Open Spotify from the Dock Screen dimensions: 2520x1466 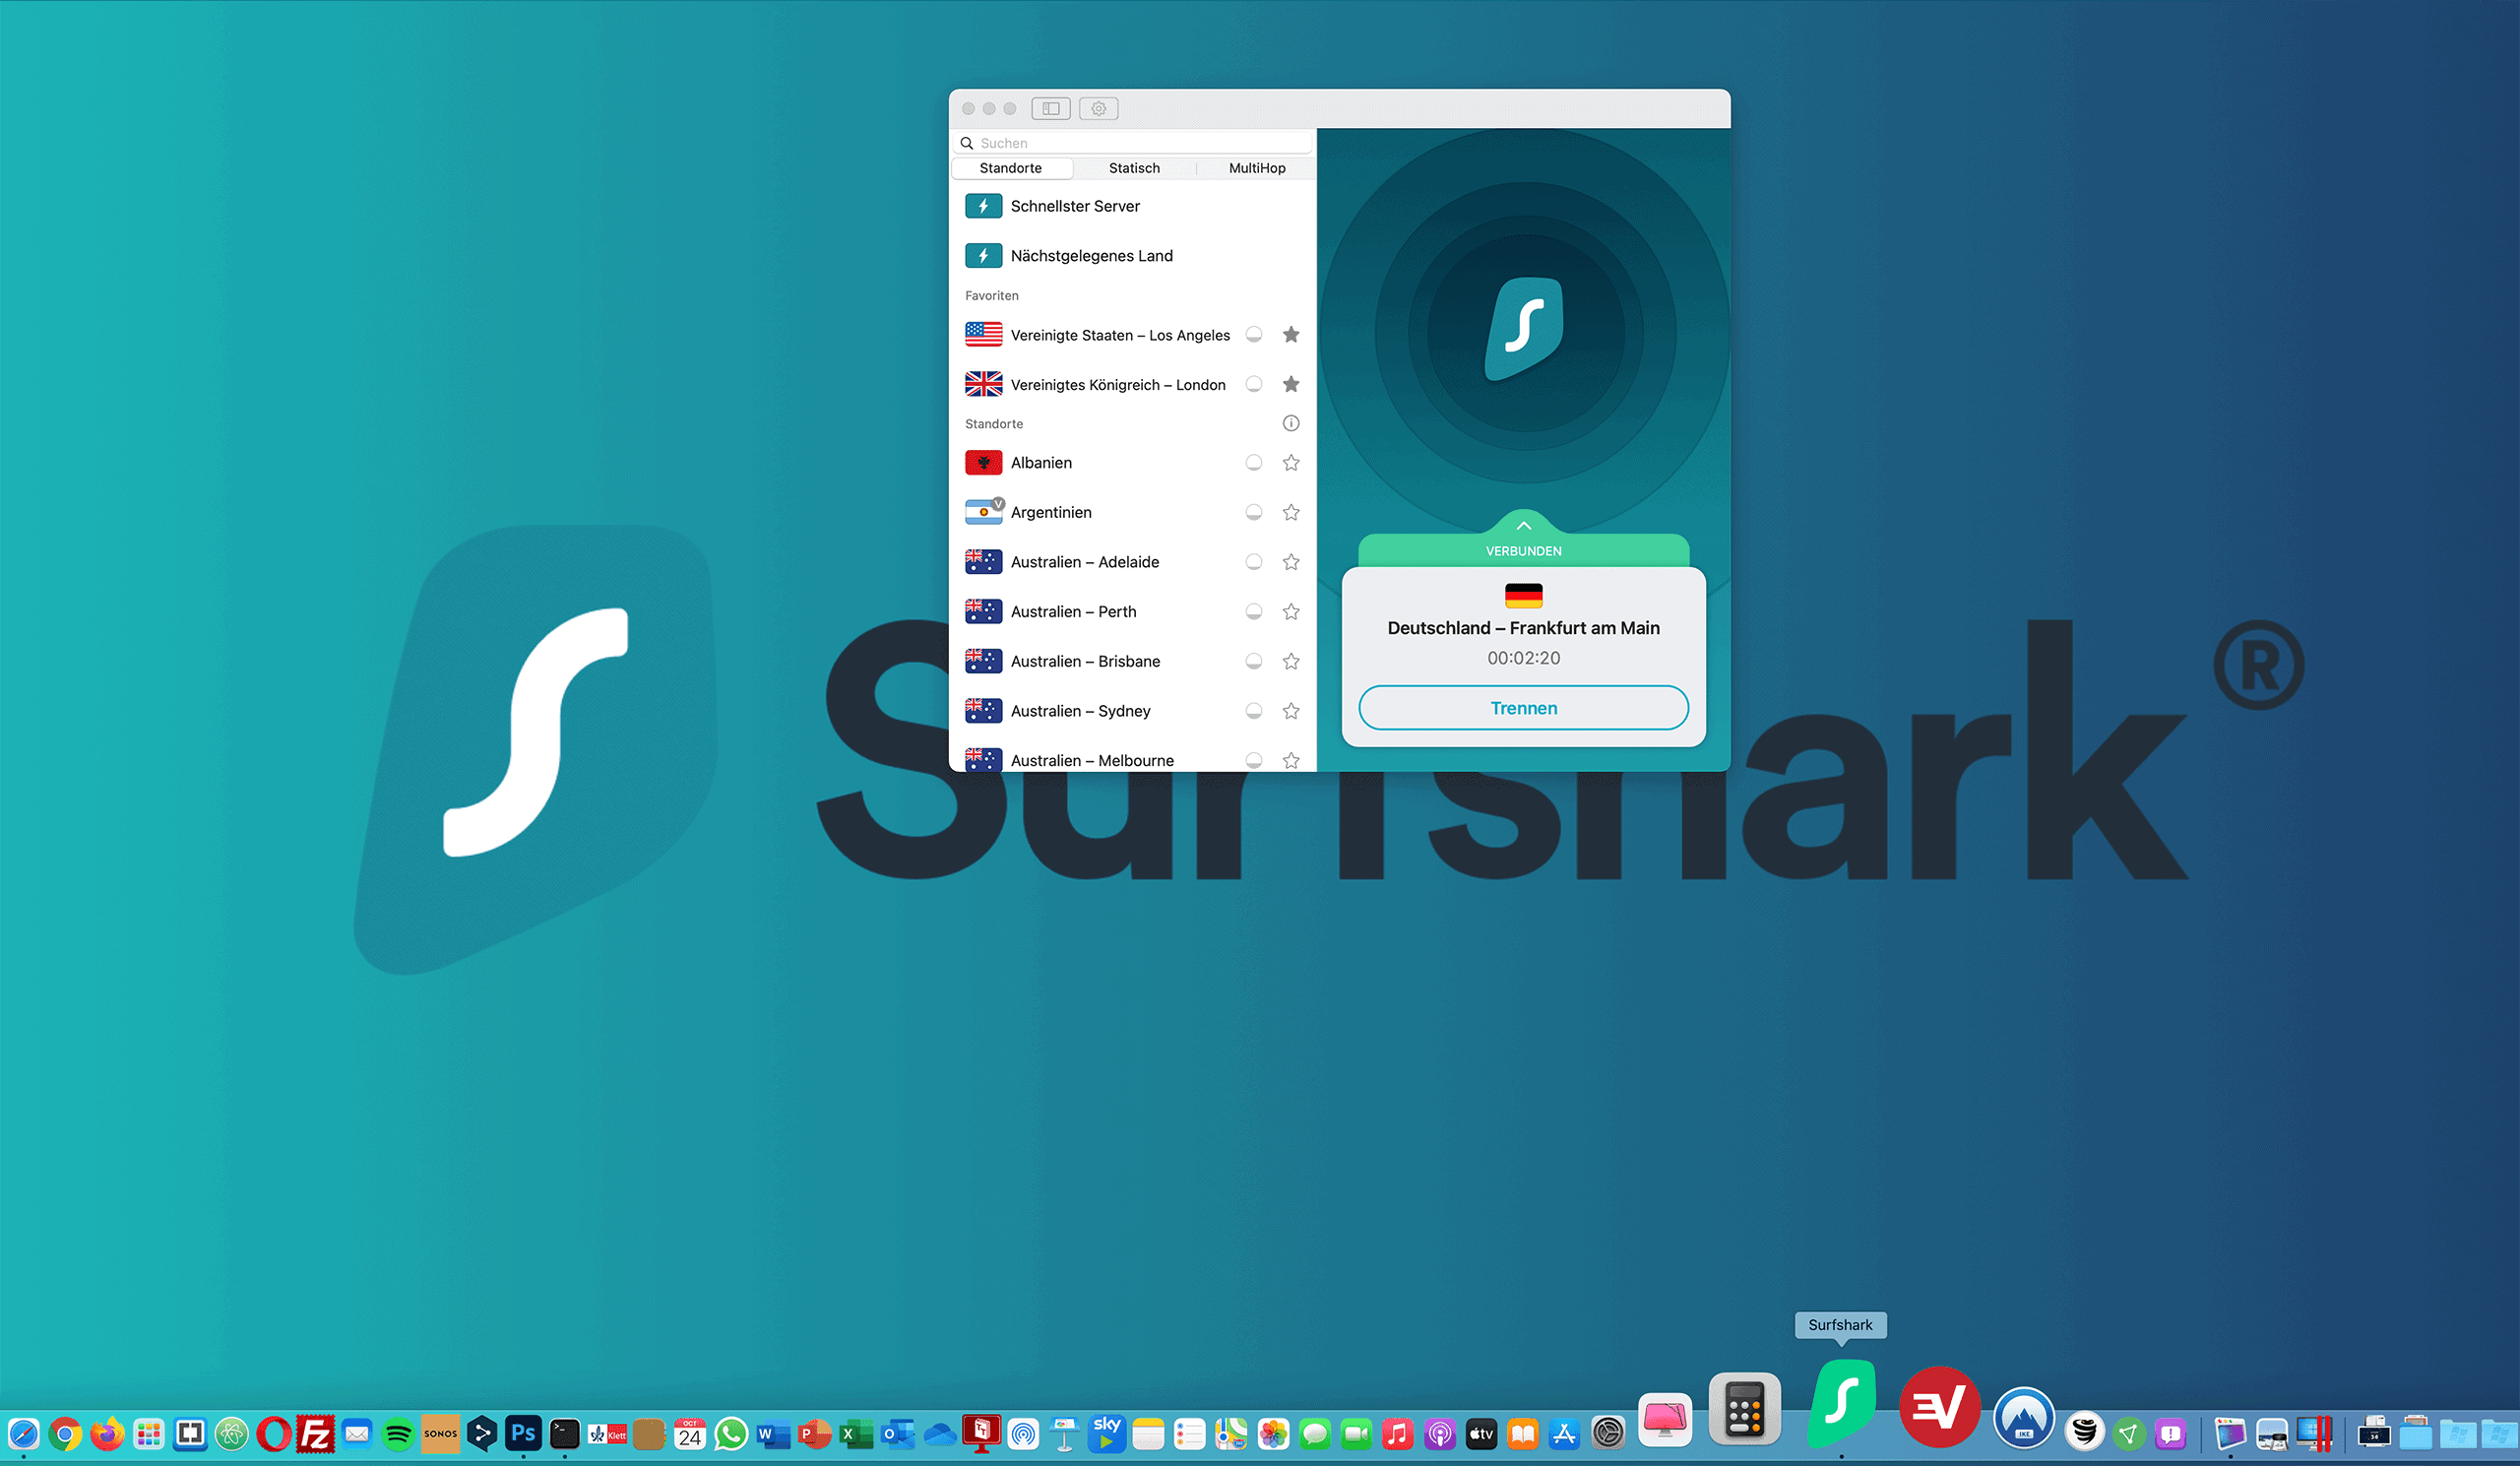pos(398,1434)
